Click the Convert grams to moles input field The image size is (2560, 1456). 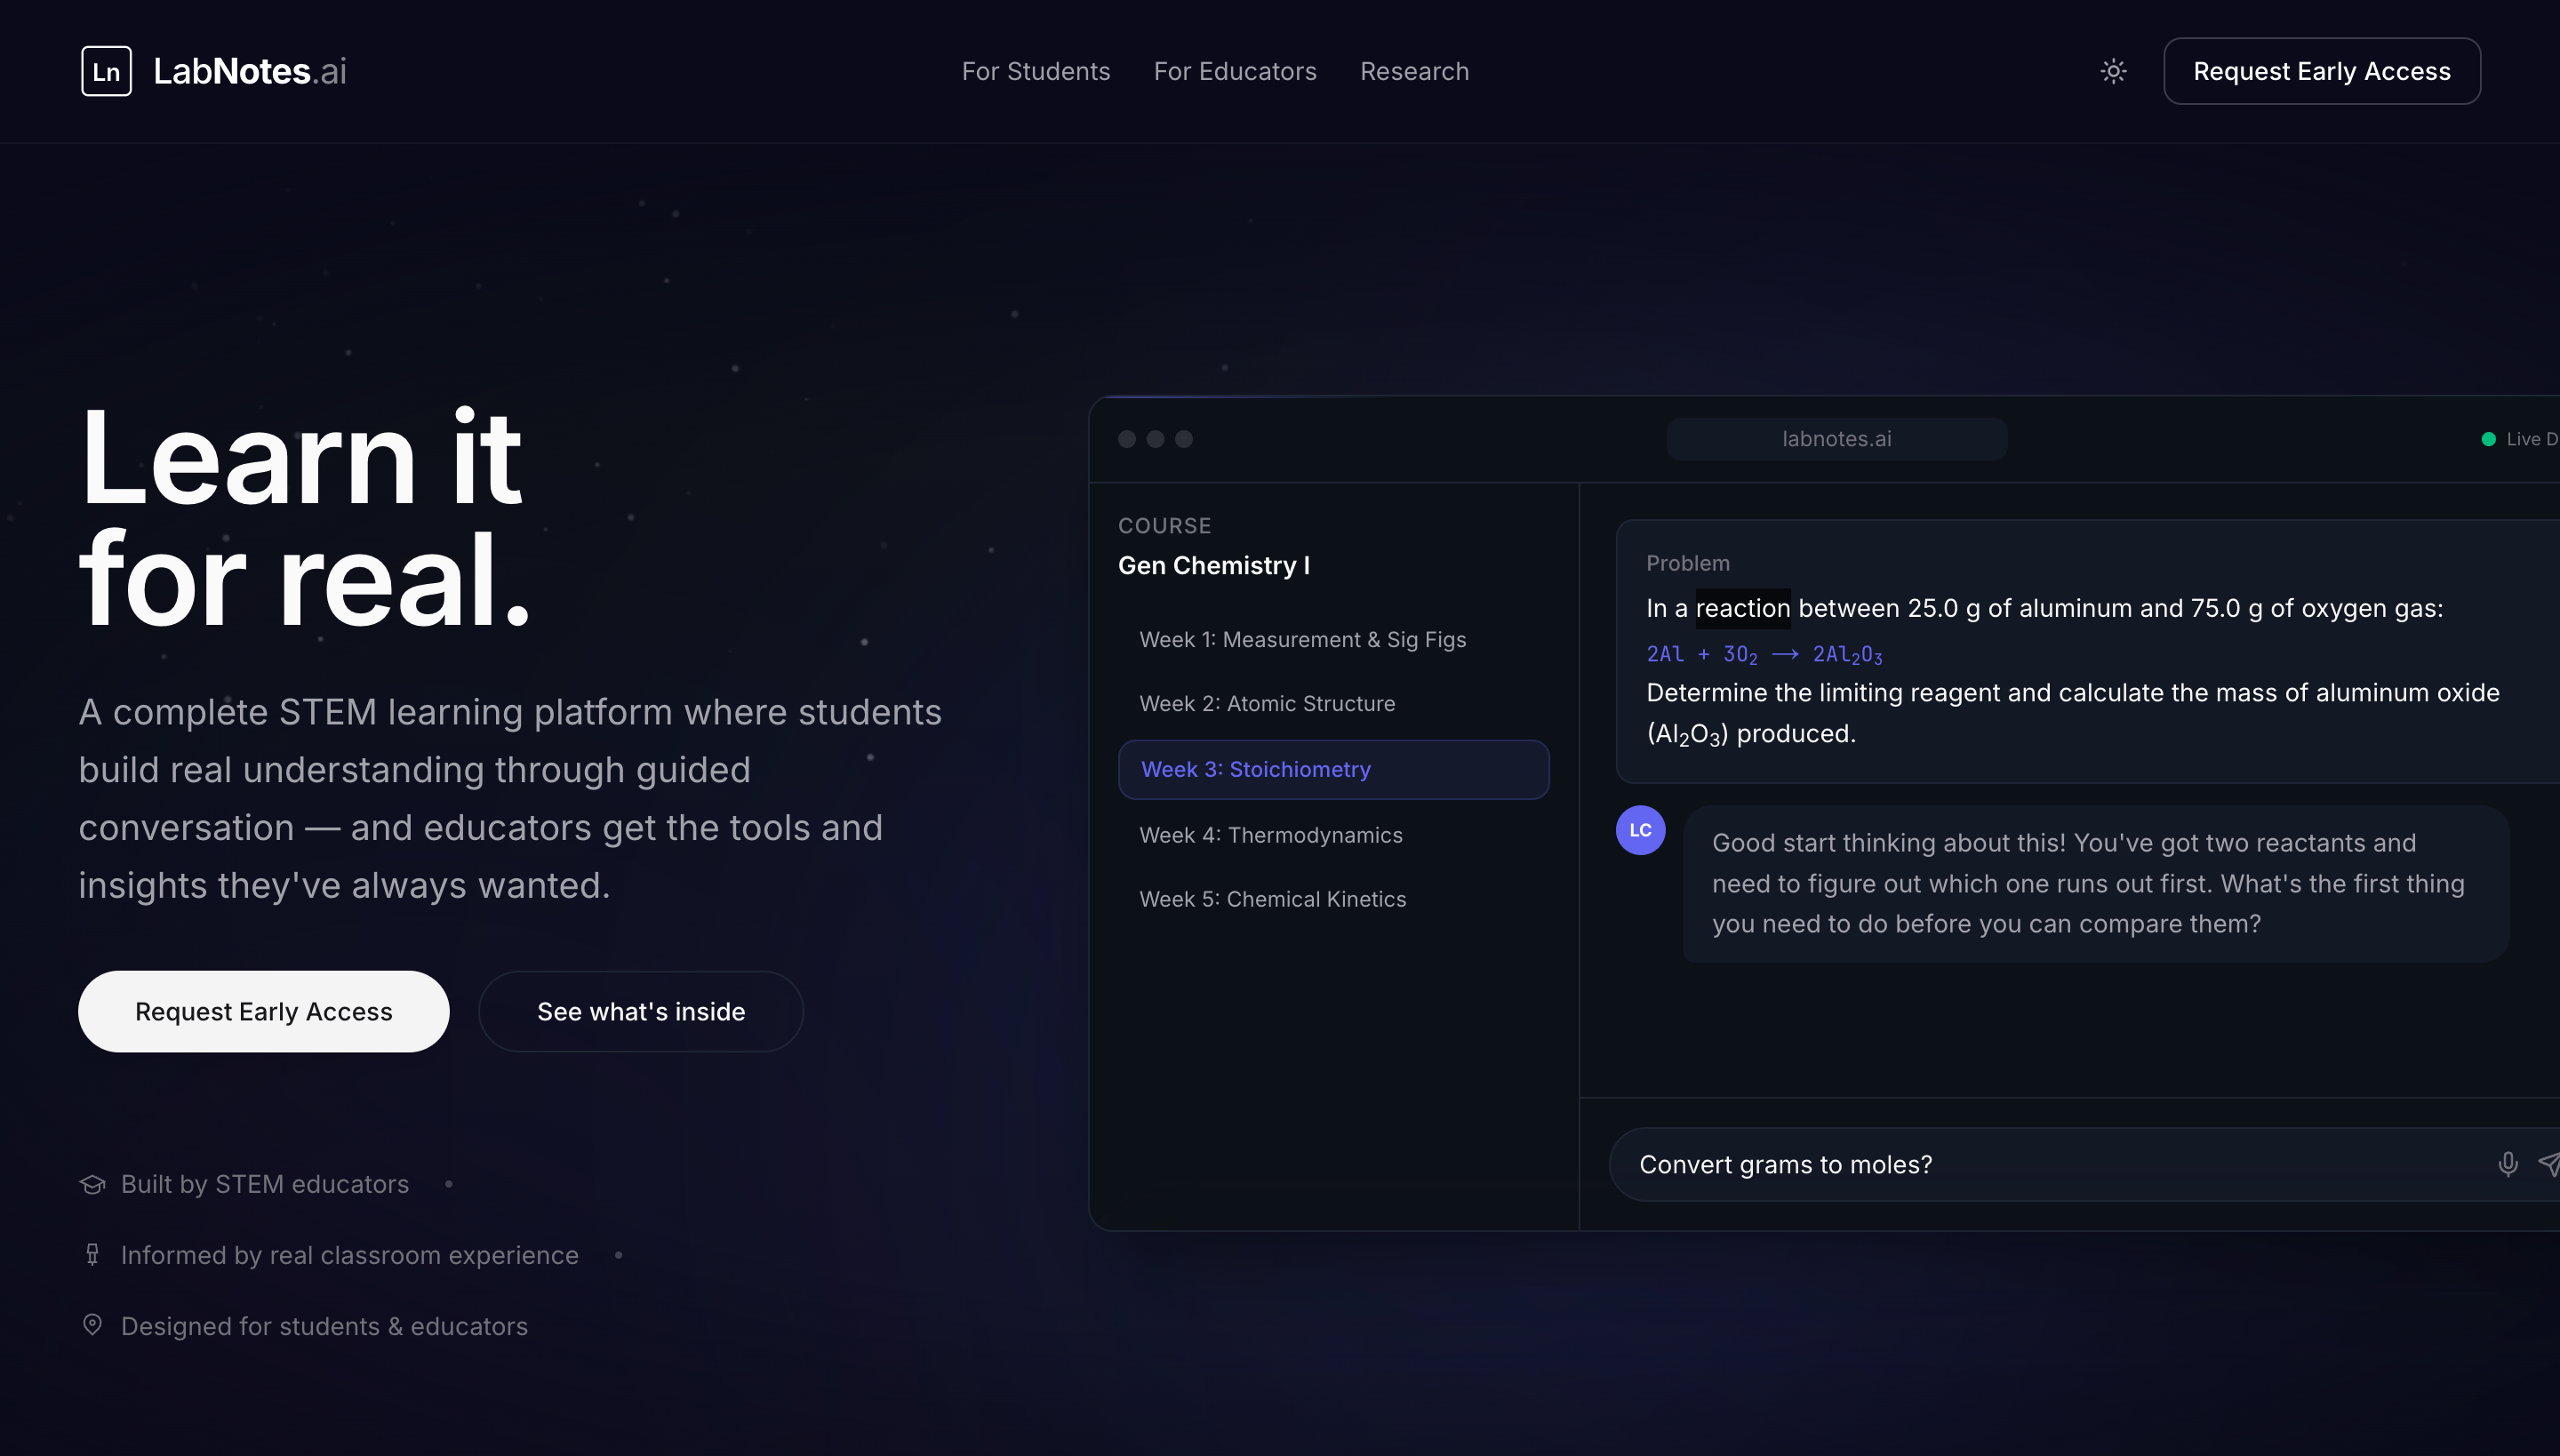2040,1164
